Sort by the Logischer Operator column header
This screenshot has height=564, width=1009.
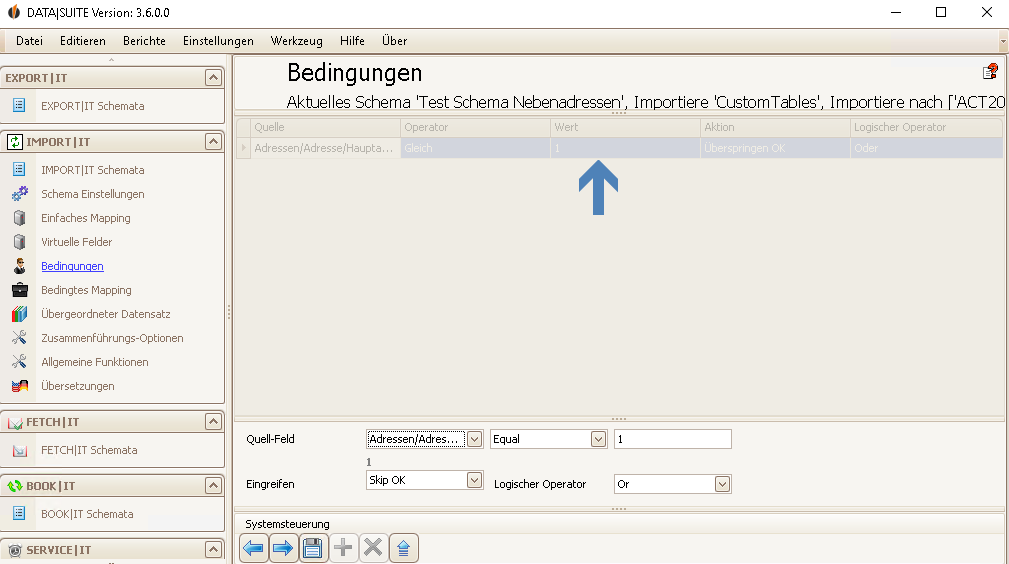point(925,127)
